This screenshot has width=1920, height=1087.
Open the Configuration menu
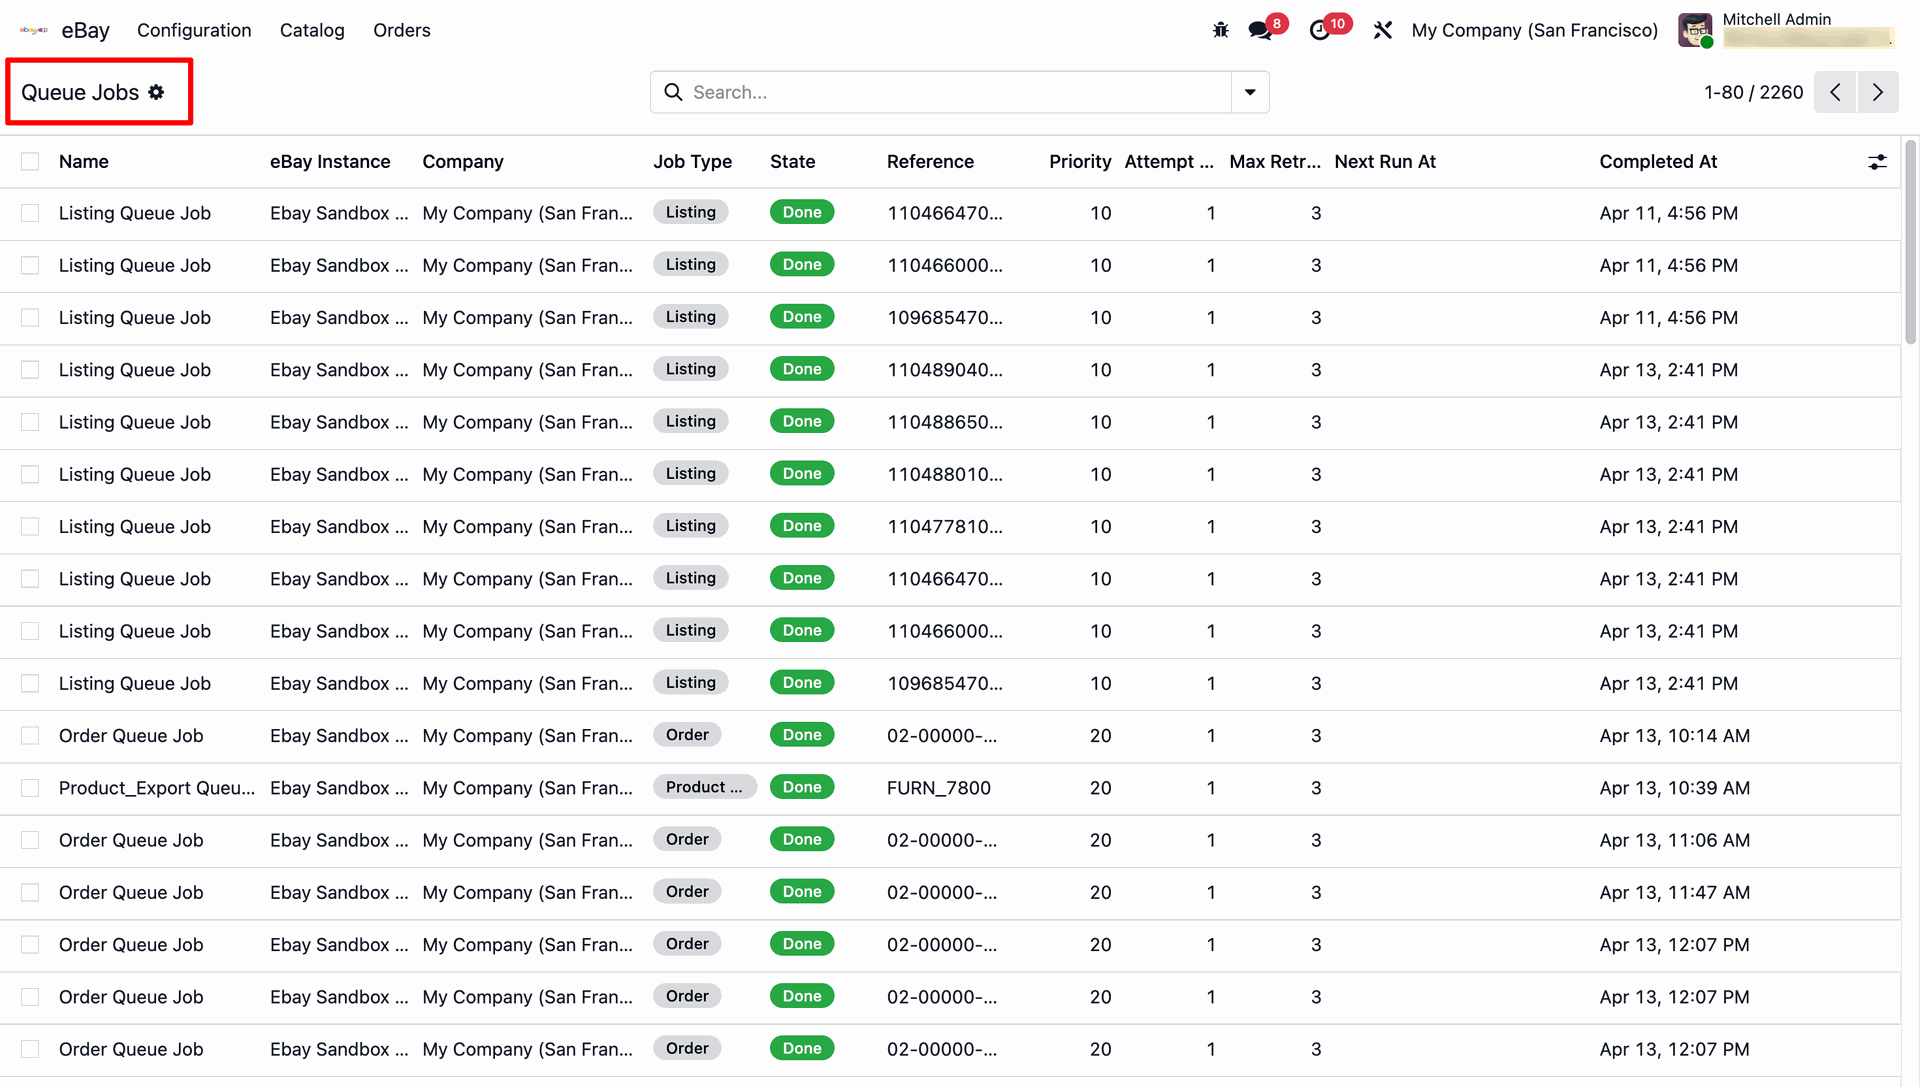(x=194, y=30)
